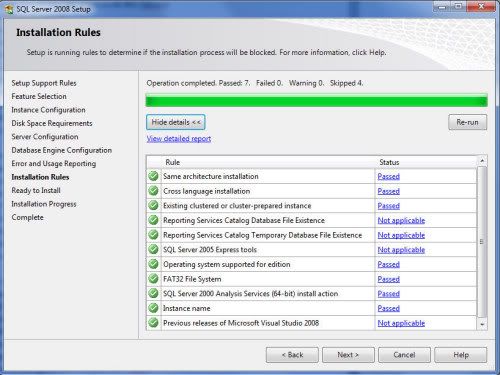Screen dimensions: 500x375
Task: Select Installation Progress step
Action: point(44,204)
